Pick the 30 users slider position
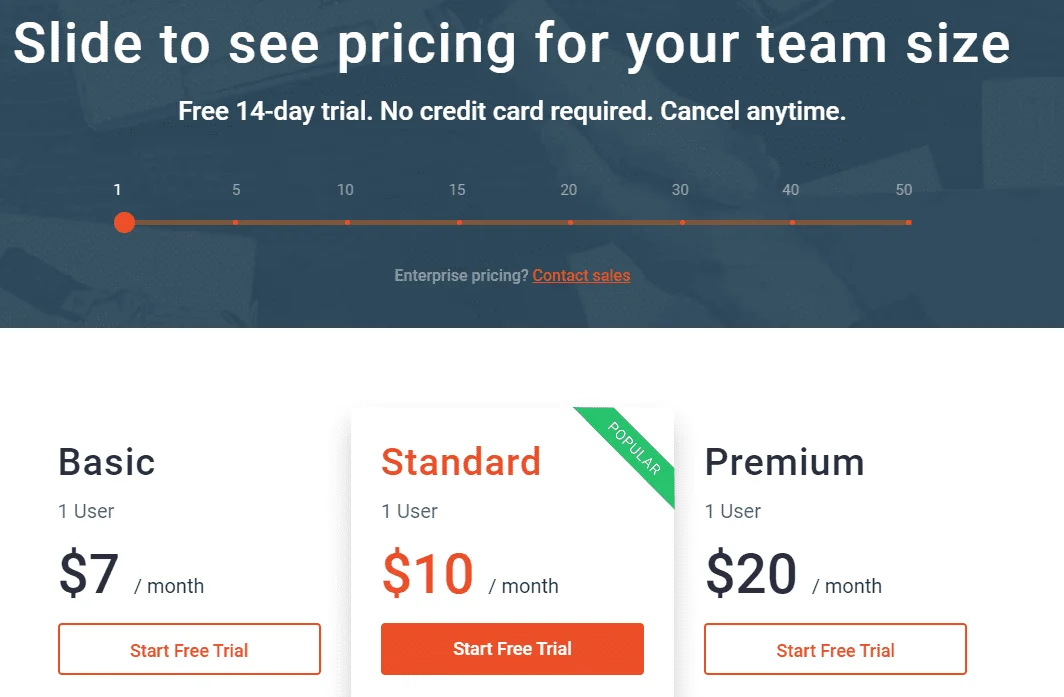 click(682, 222)
